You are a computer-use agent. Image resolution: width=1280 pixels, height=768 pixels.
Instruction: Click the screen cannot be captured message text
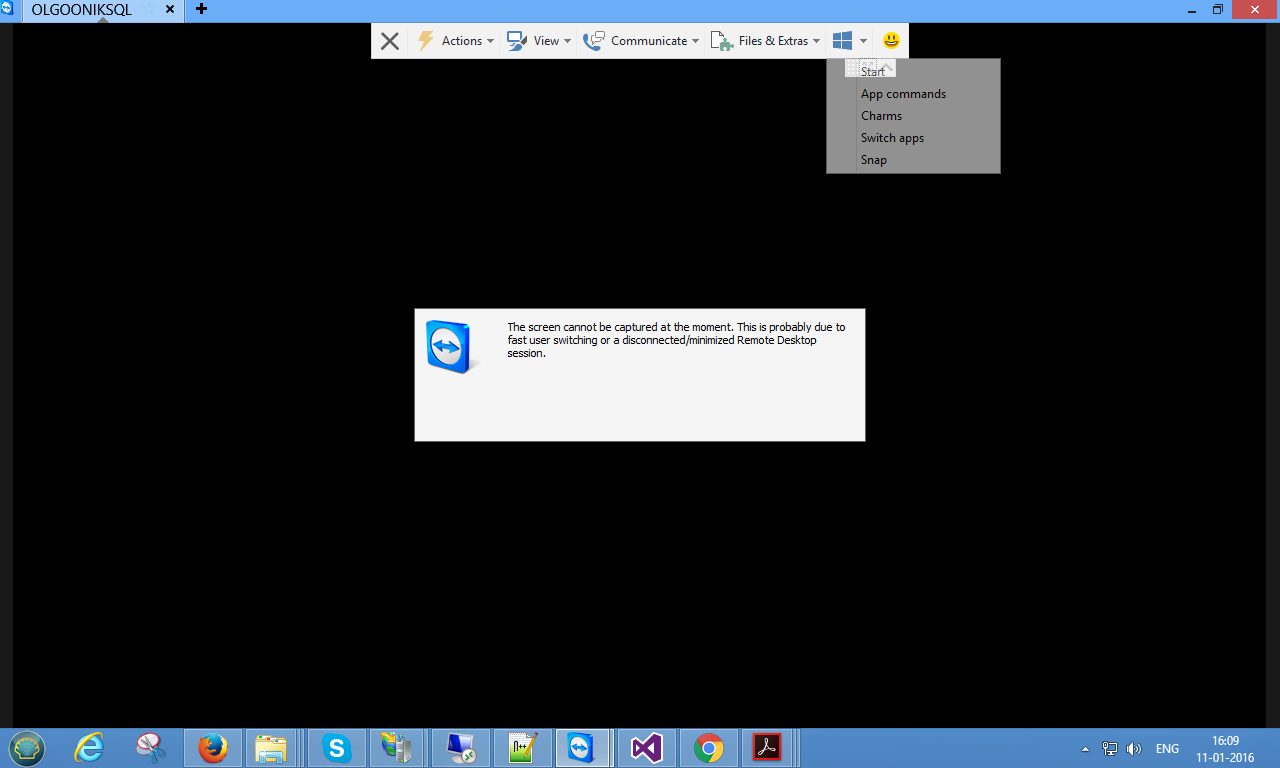click(676, 340)
